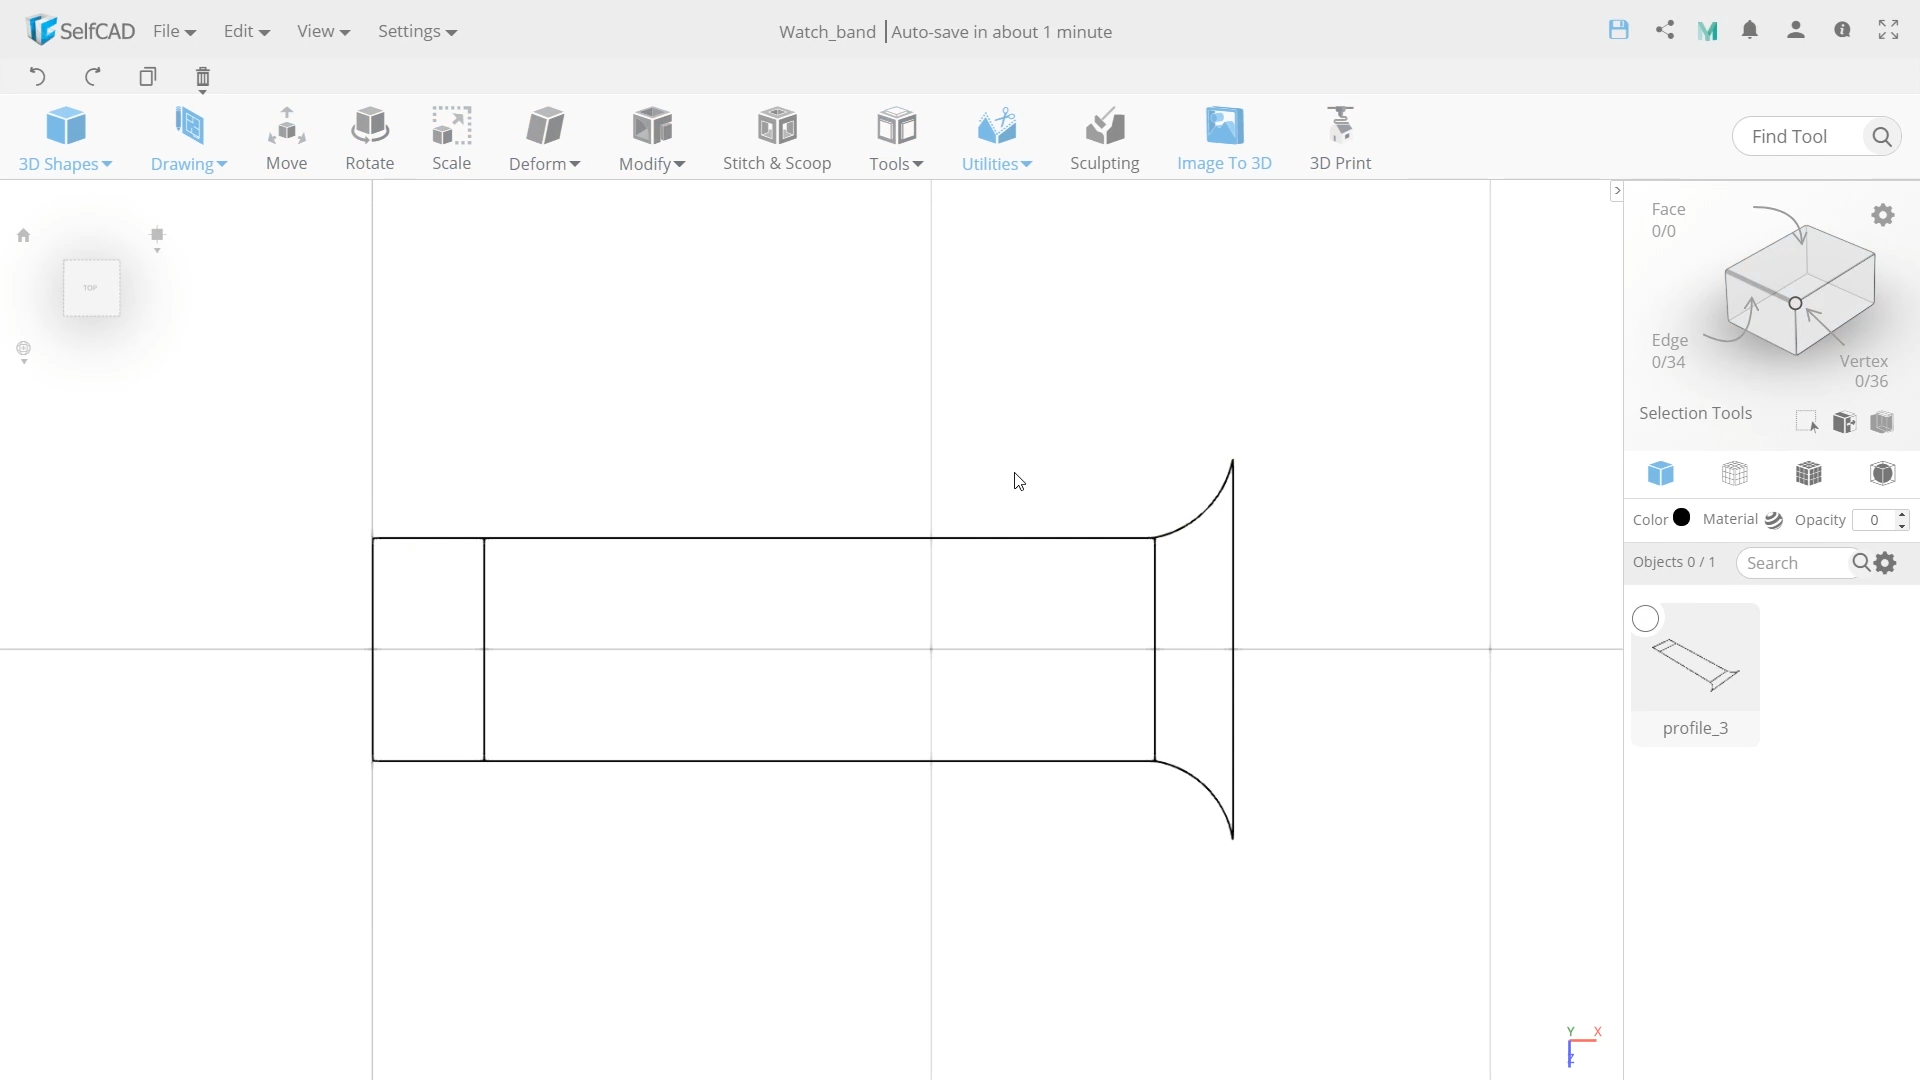The width and height of the screenshot is (1920, 1080).
Task: Open the File menu
Action: [x=174, y=31]
